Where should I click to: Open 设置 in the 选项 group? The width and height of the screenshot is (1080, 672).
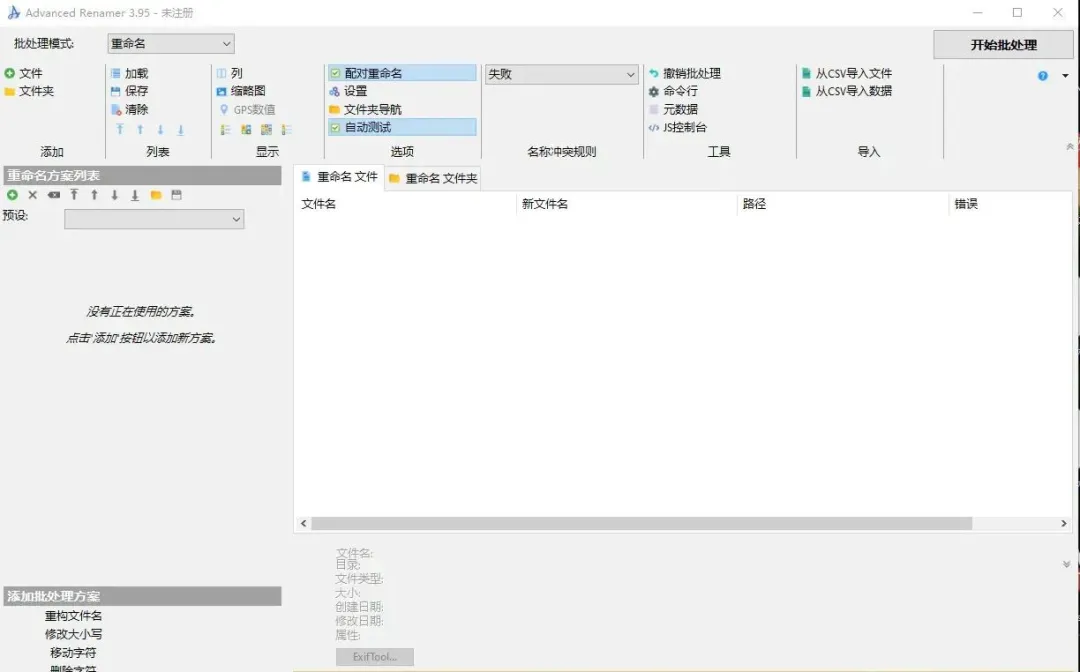[349, 91]
